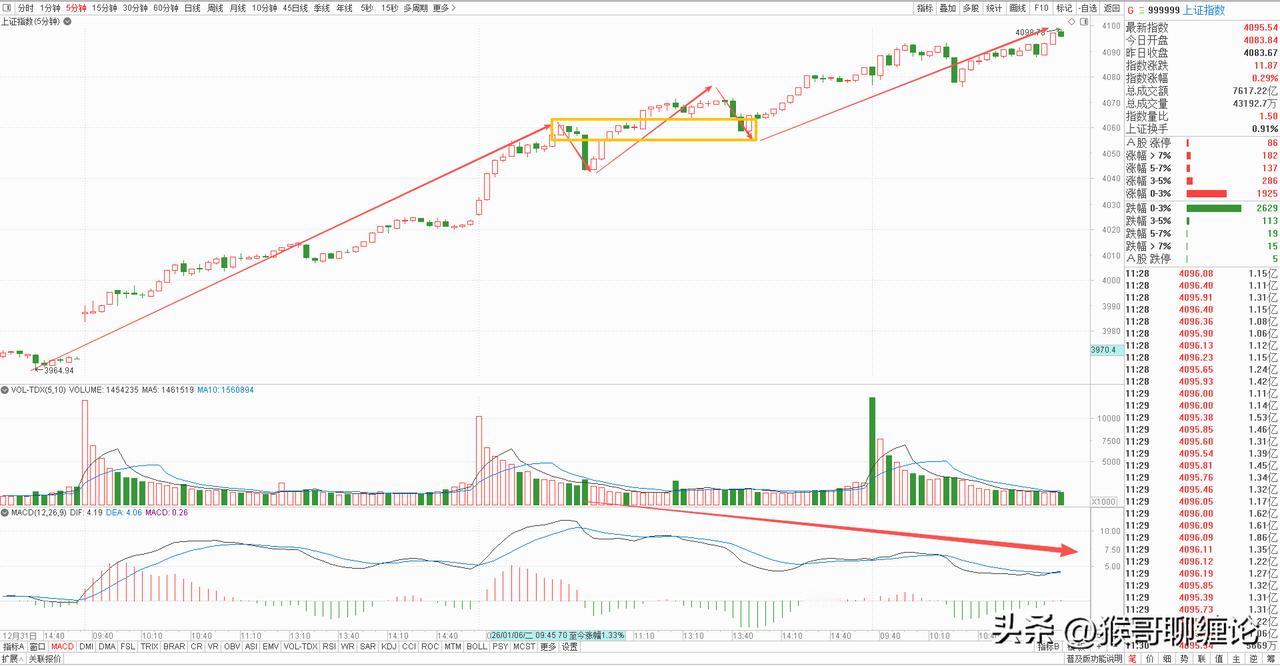Switch to 5秒 period
1280x666 pixels.
tap(367, 8)
